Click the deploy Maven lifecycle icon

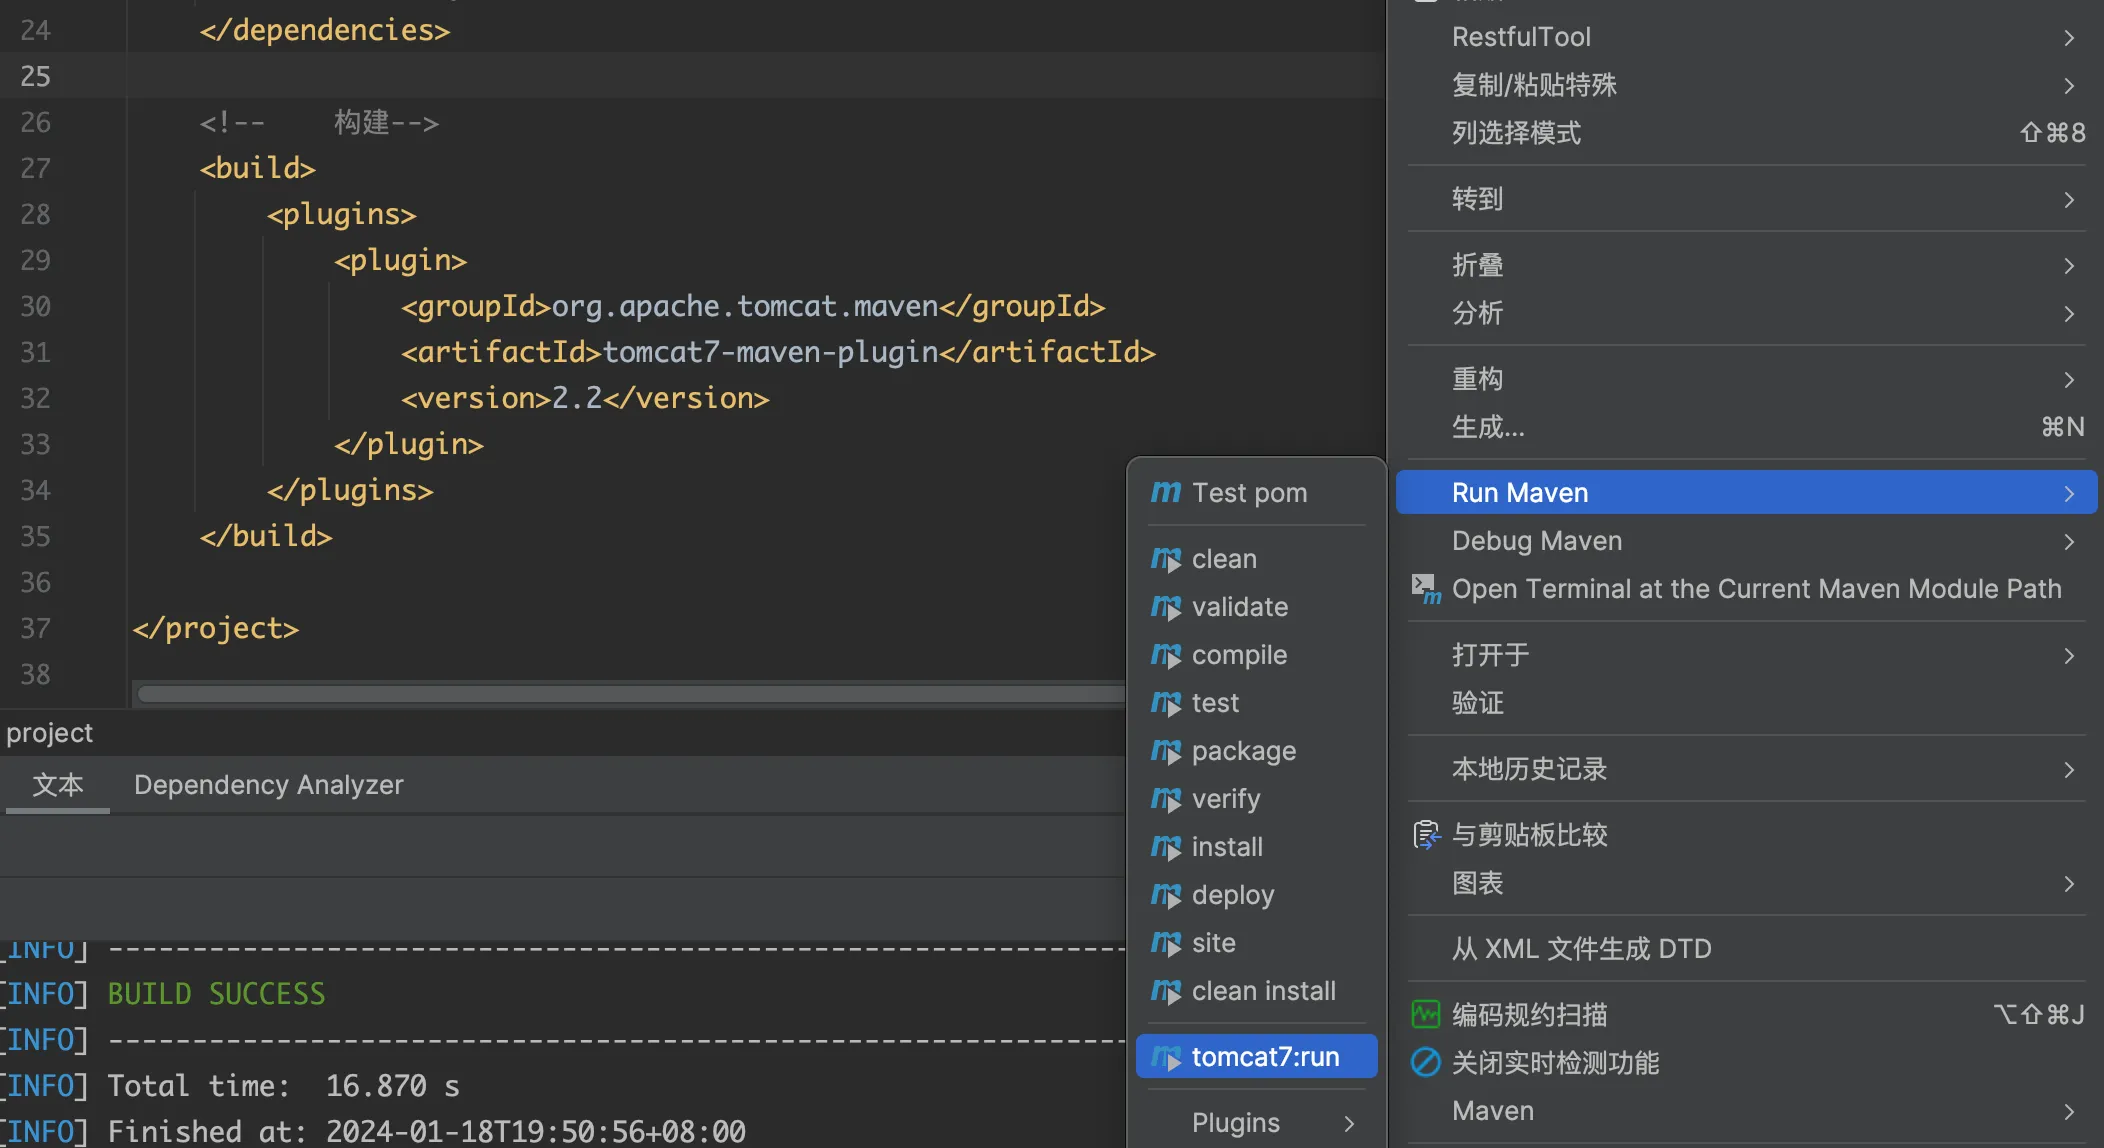(x=1164, y=895)
